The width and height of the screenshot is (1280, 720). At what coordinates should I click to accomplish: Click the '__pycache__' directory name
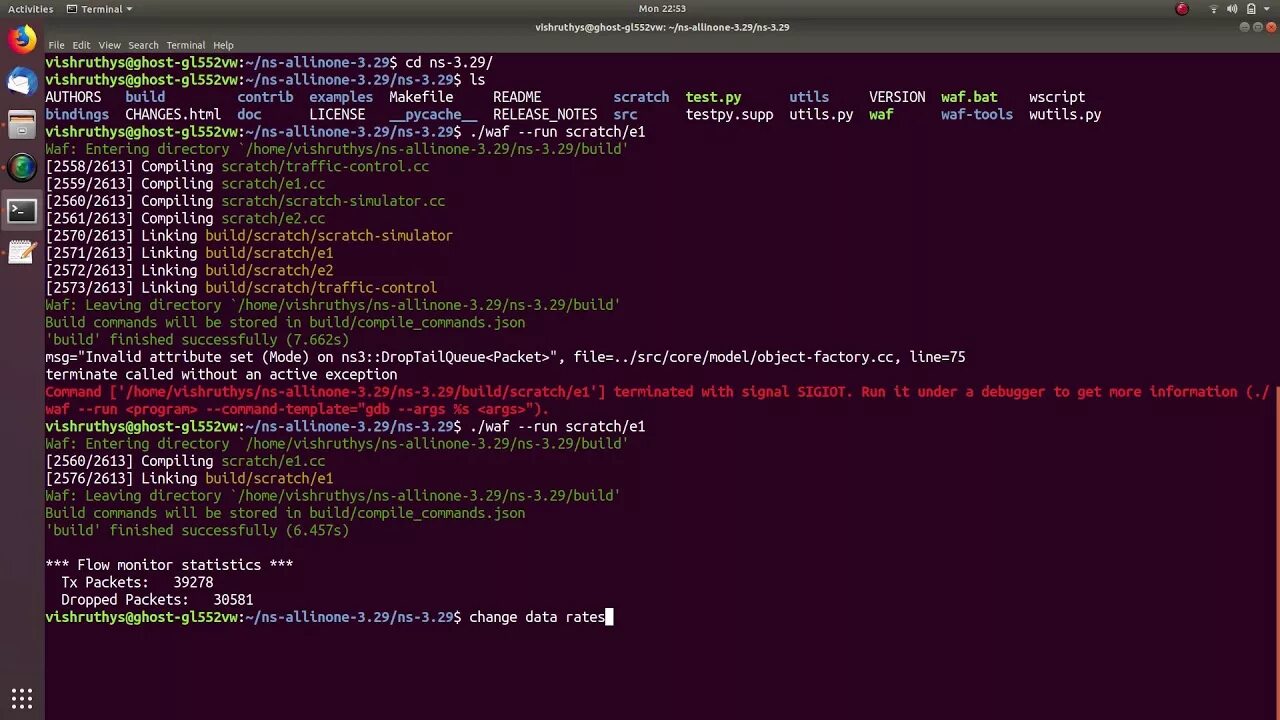tap(433, 114)
